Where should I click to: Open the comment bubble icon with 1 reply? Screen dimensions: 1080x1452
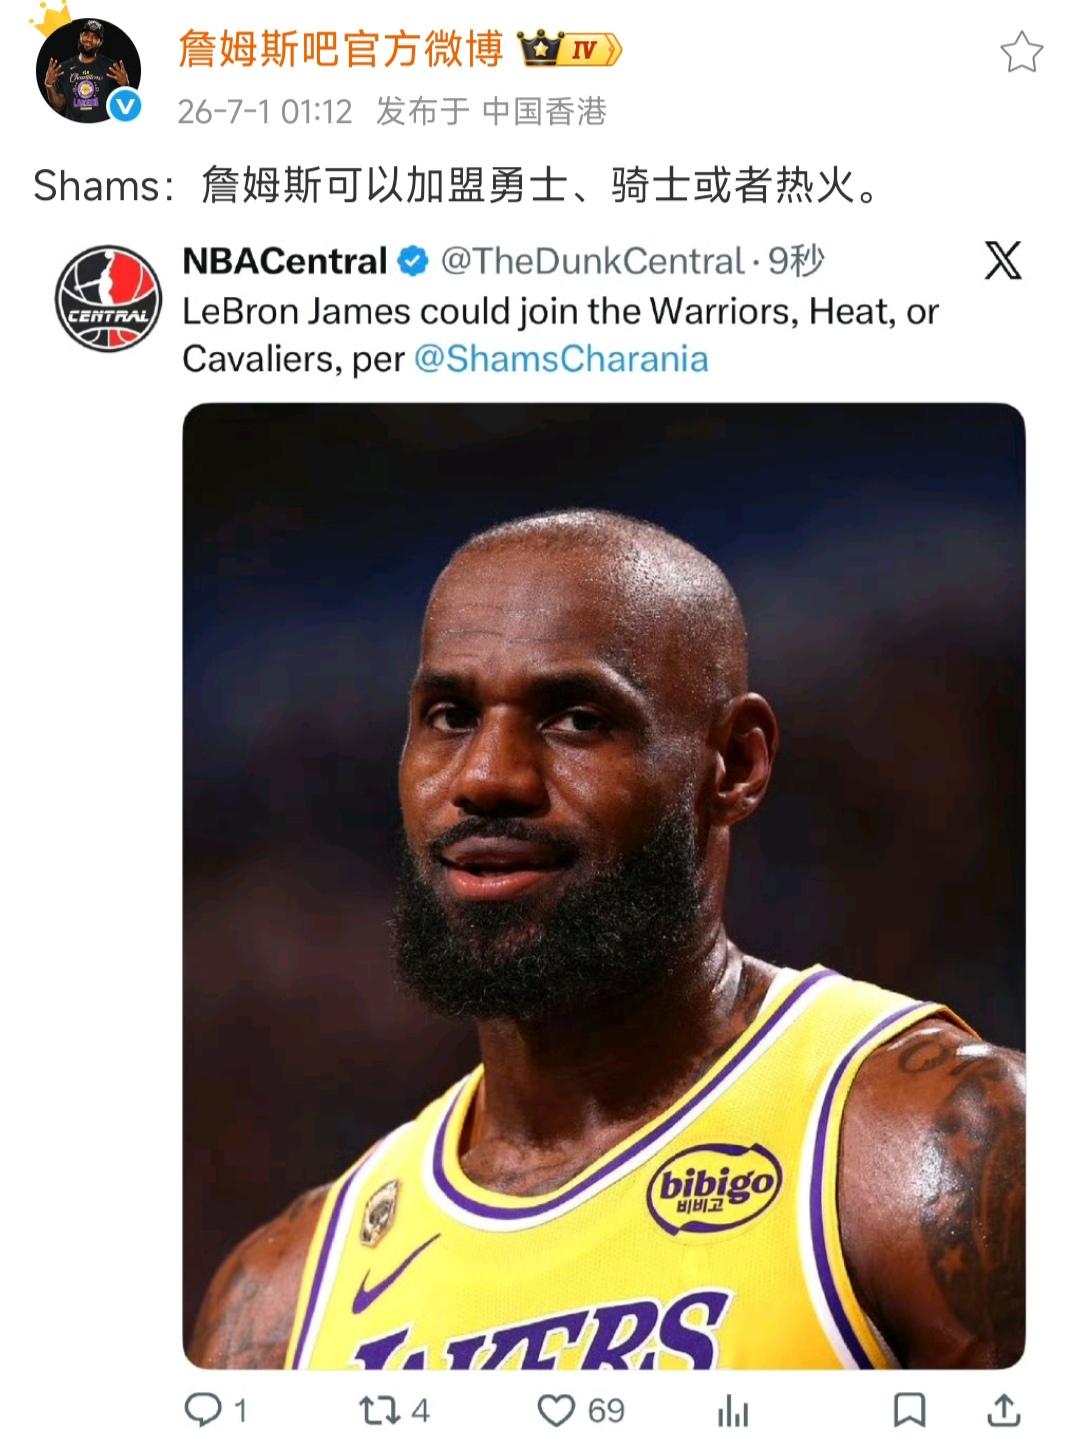tap(203, 1410)
